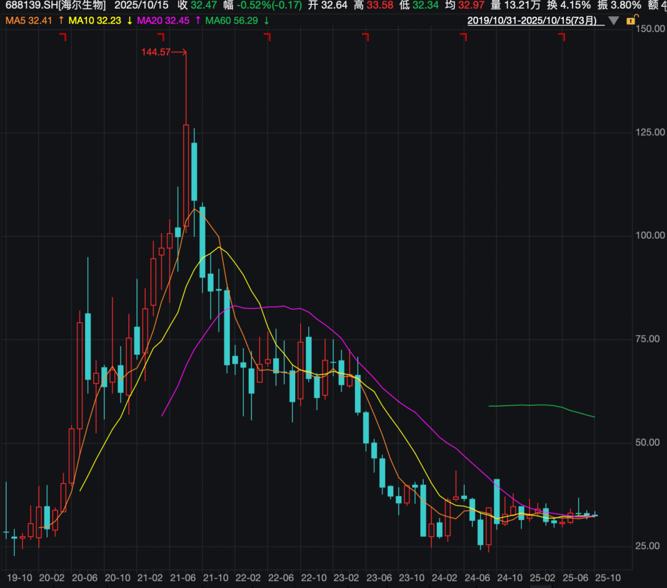Click the 25-10 date on time axis

[x=607, y=577]
